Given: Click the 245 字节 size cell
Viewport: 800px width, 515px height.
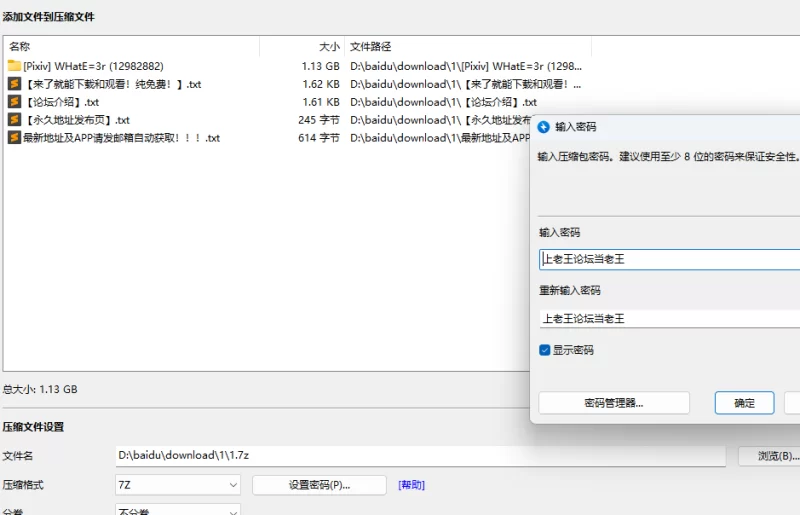Looking at the screenshot, I should click(318, 119).
